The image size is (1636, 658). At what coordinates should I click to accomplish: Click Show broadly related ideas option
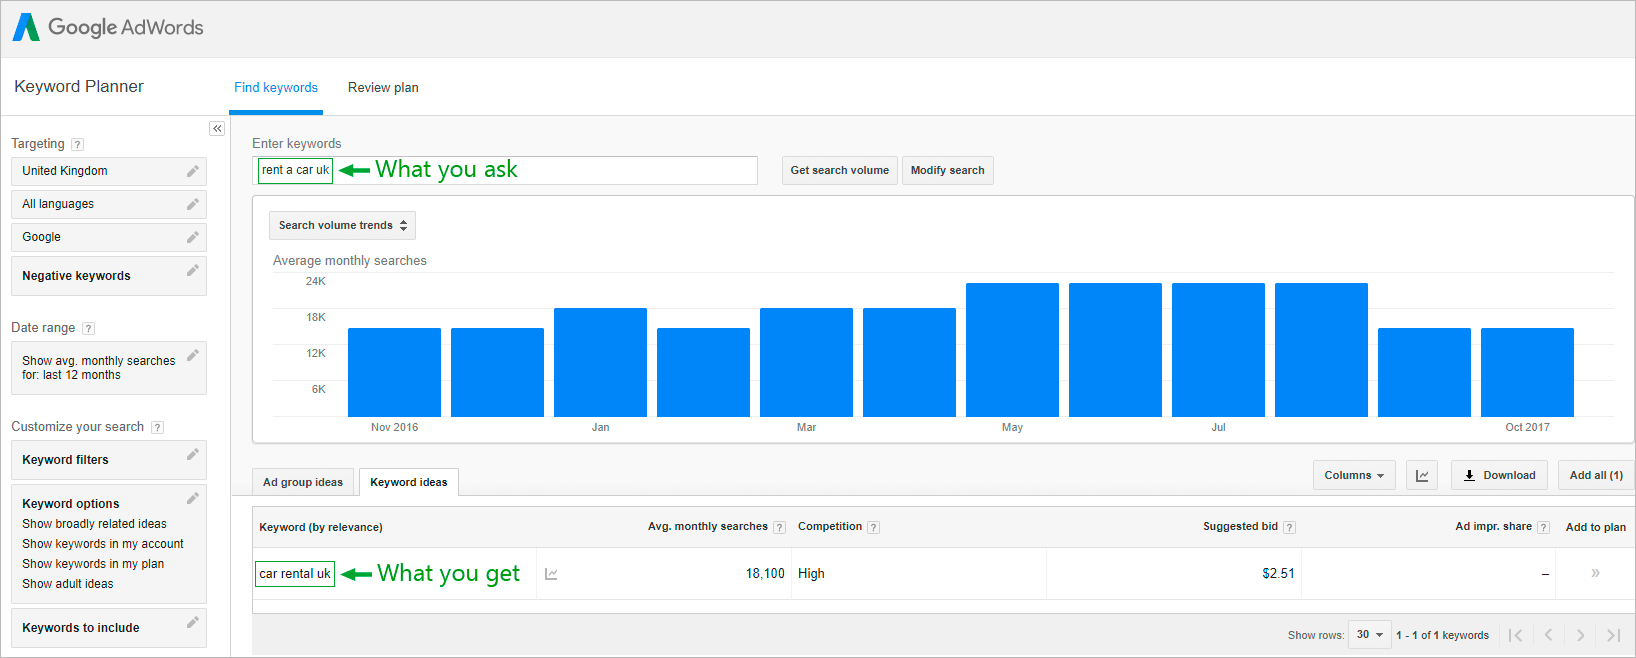tap(95, 524)
